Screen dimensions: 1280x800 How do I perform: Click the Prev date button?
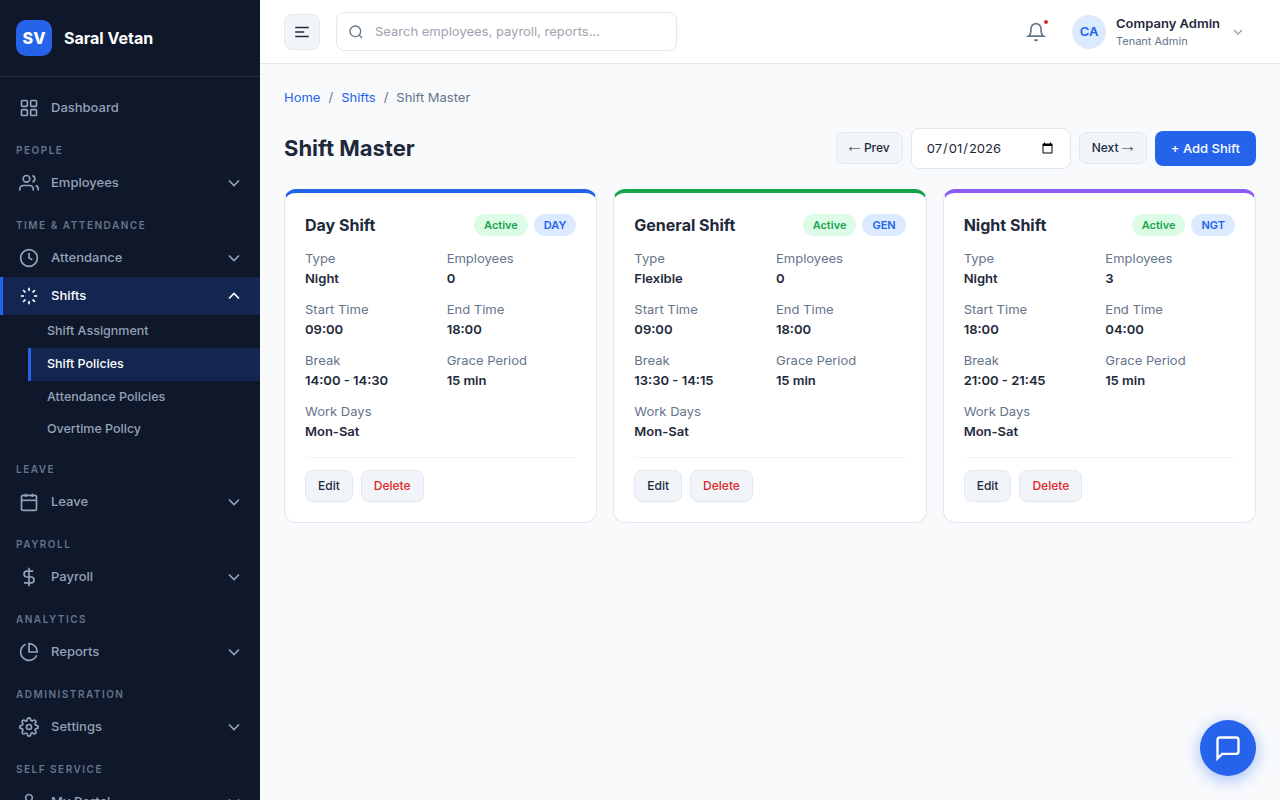pyautogui.click(x=869, y=148)
